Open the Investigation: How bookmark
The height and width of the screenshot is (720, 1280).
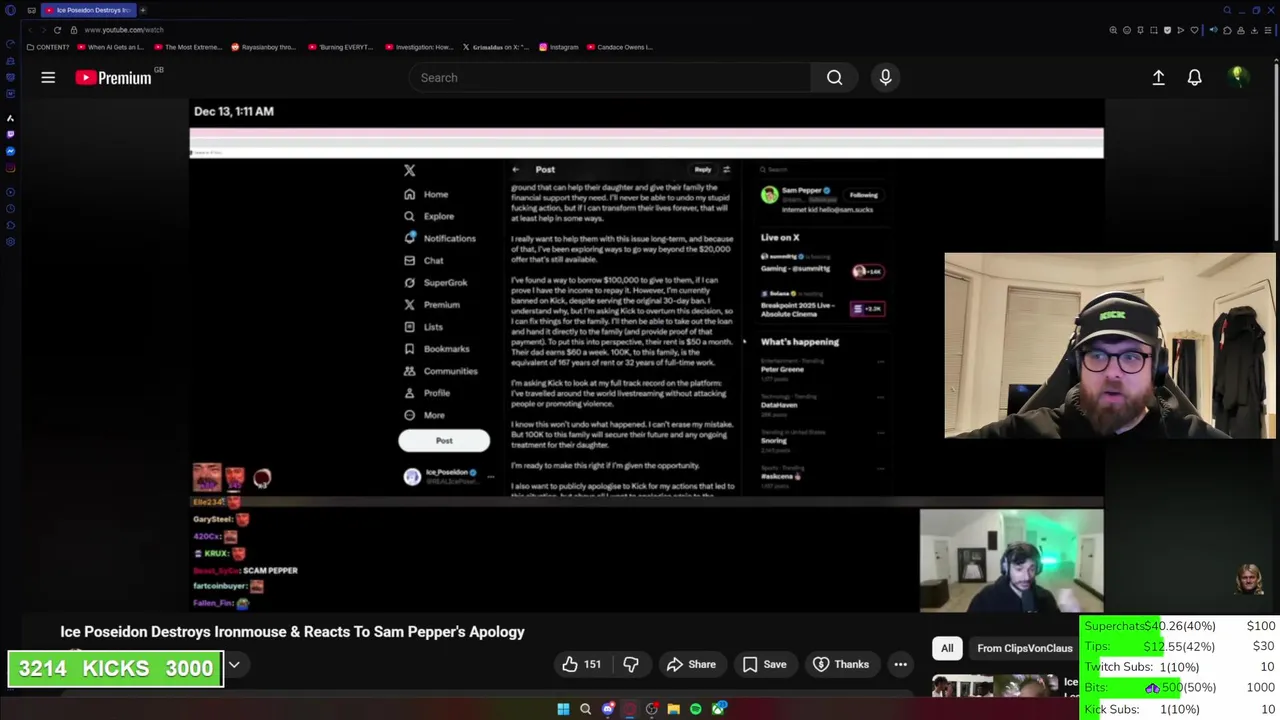[x=418, y=47]
